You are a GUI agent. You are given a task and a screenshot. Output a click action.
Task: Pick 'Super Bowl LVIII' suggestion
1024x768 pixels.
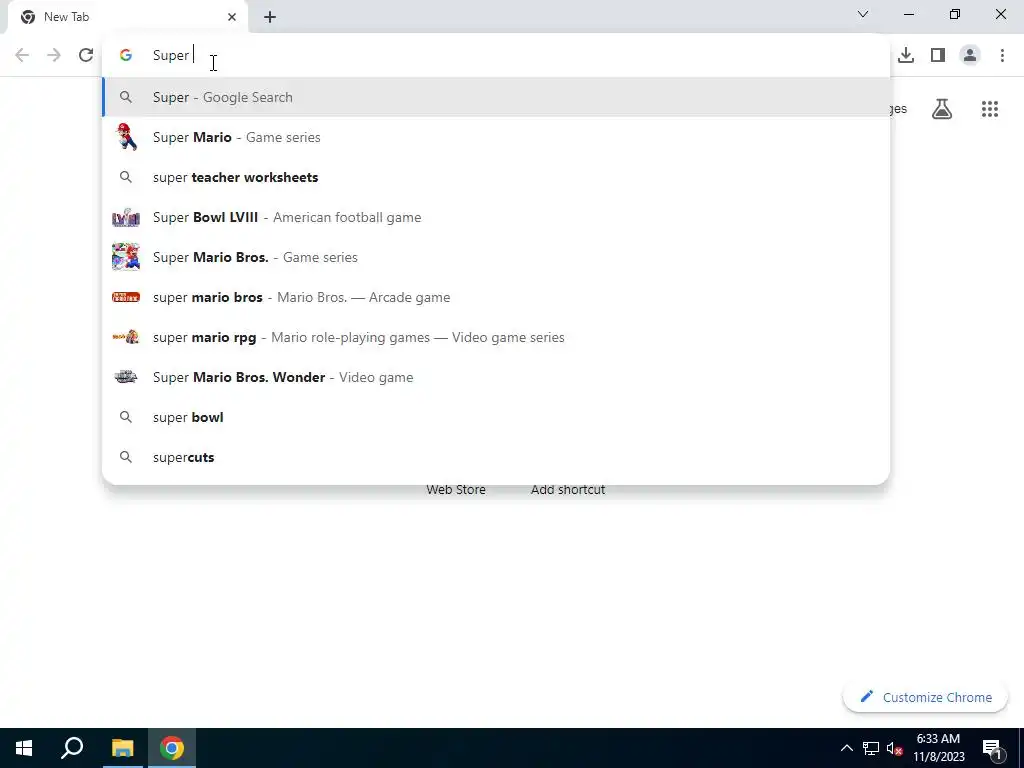pyautogui.click(x=496, y=217)
